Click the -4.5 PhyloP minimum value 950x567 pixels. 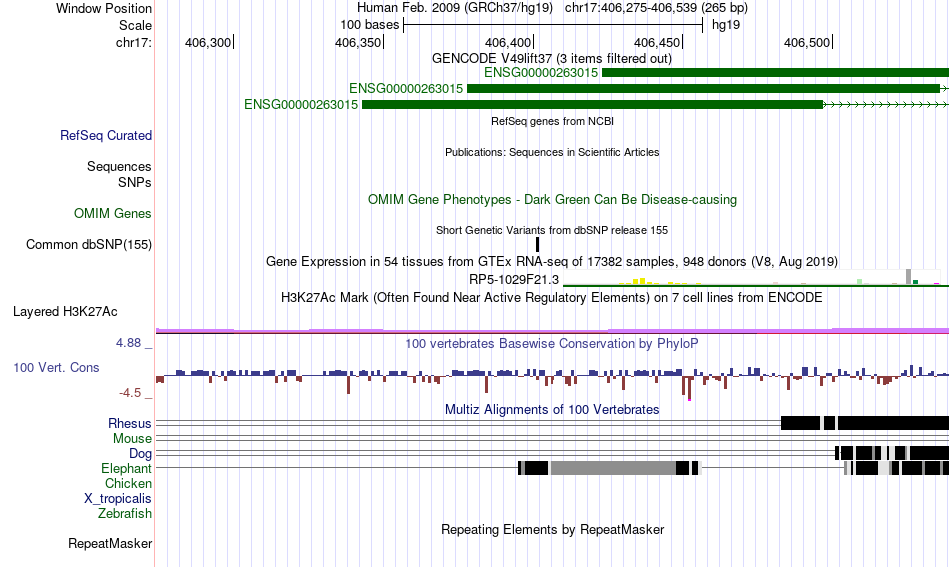tap(130, 393)
